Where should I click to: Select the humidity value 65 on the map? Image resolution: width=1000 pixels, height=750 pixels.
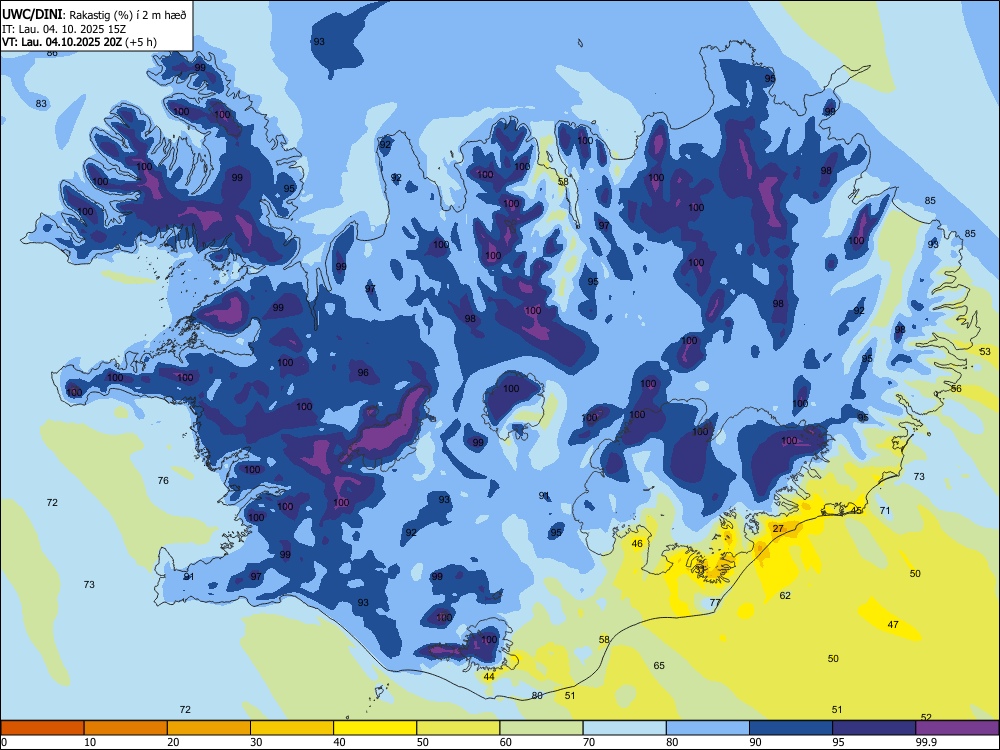pos(659,665)
